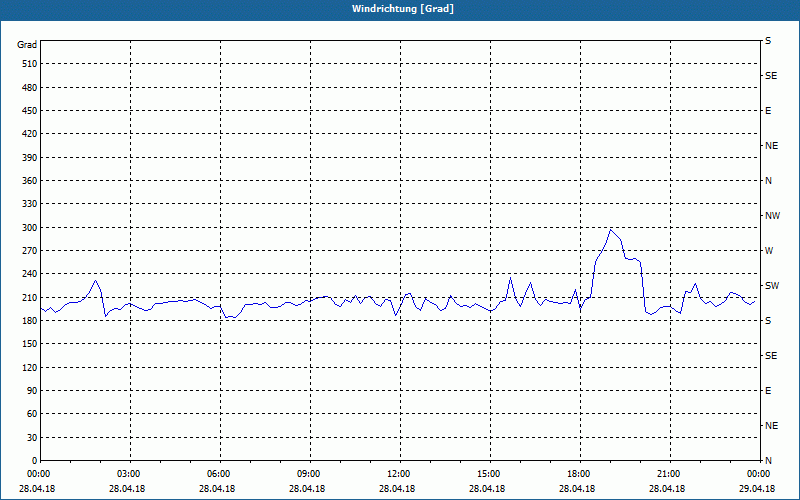
Task: Click the 60 value on the y-axis
Action: (32, 414)
